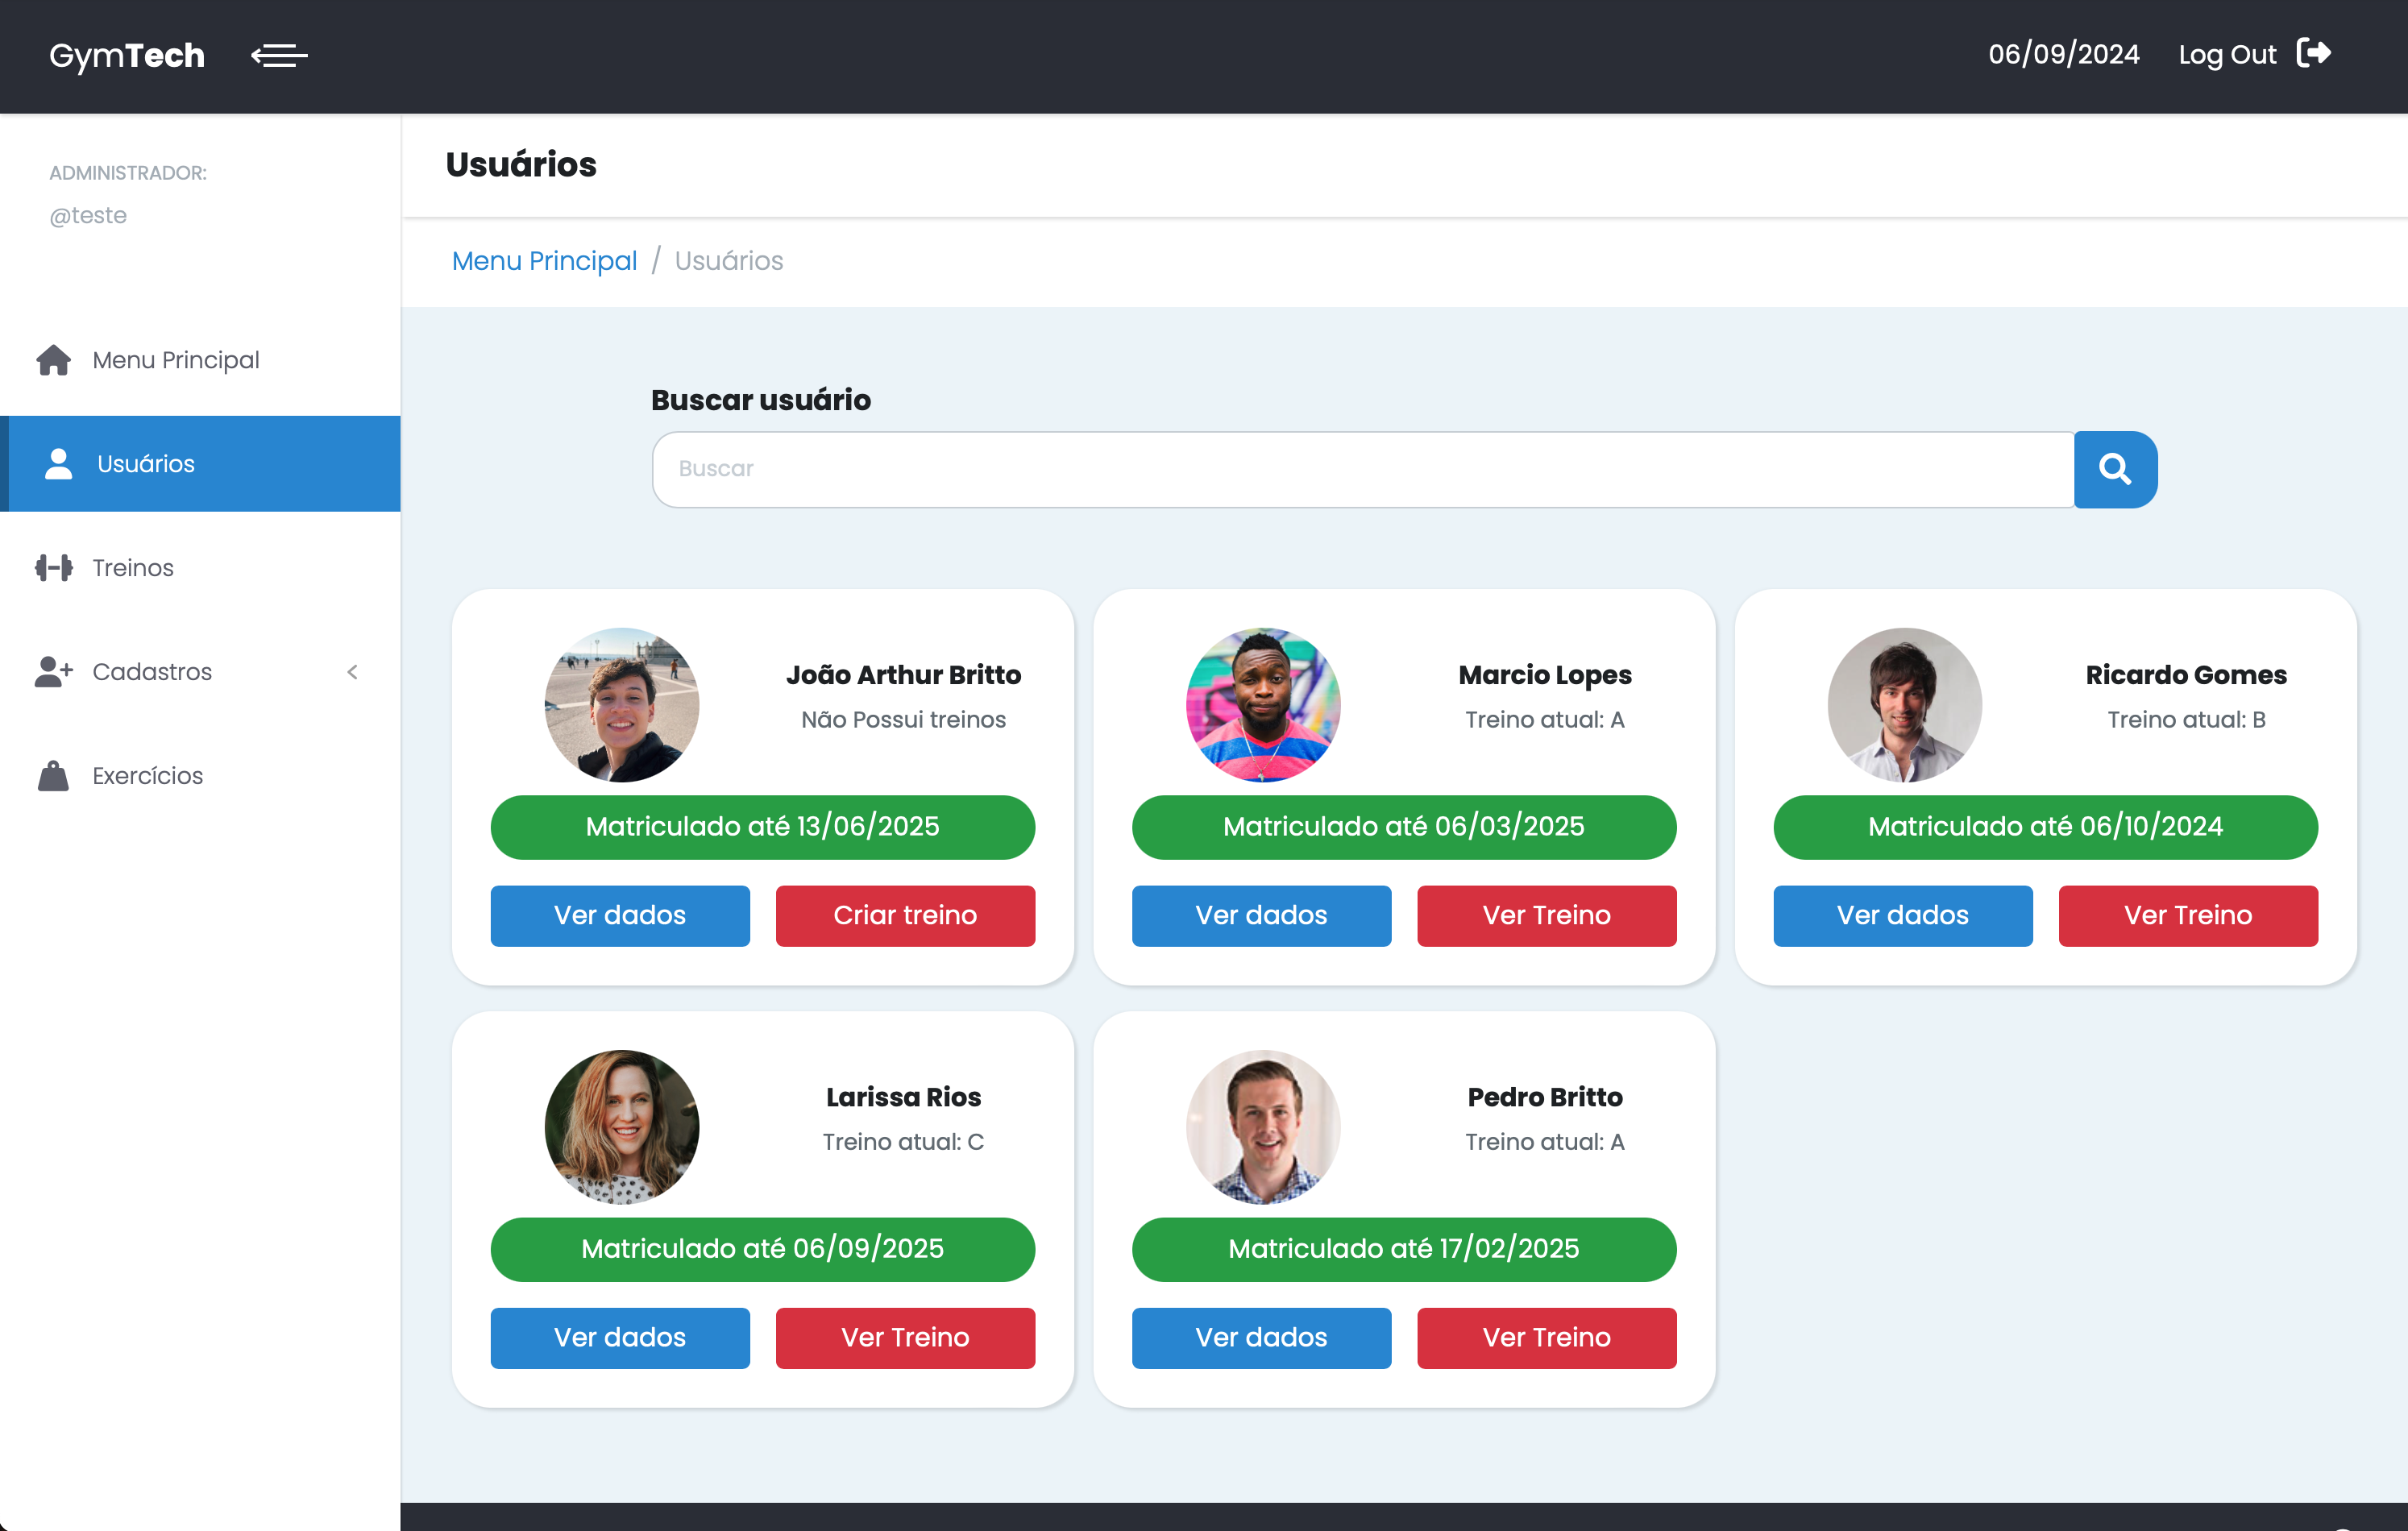Viewport: 2408px width, 1531px height.
Task: Click the Menu Principal breadcrumb link
Action: click(x=544, y=261)
